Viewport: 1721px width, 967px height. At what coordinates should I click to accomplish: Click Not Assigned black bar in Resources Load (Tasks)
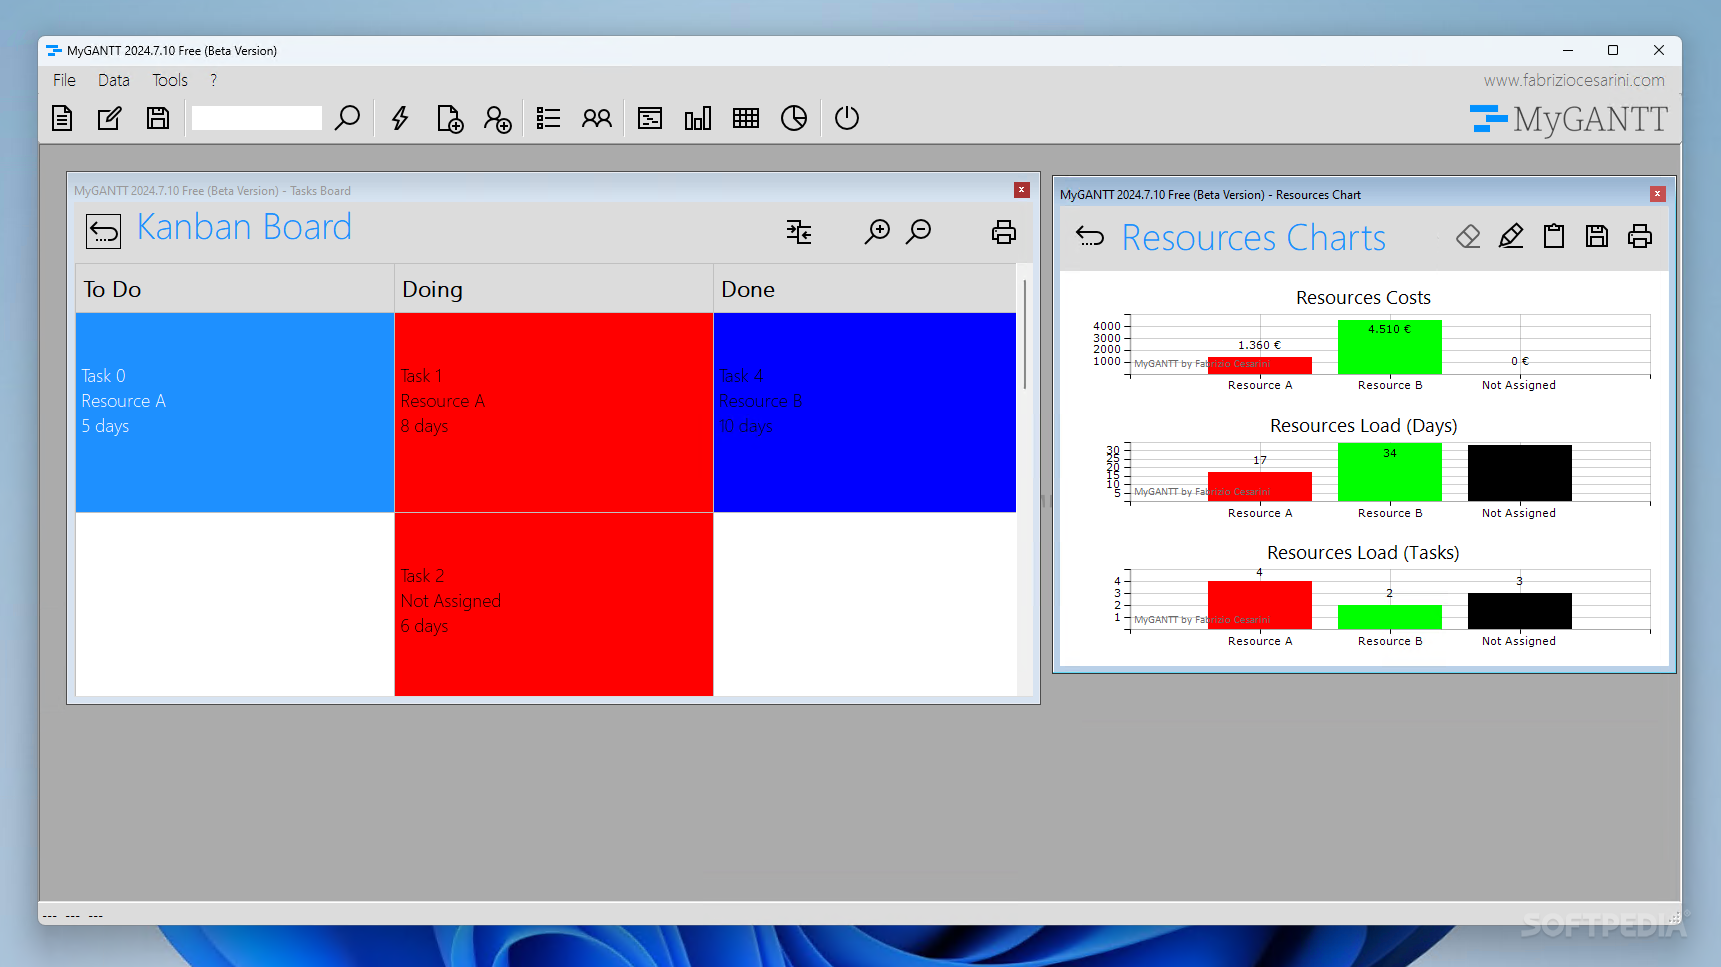(1520, 611)
